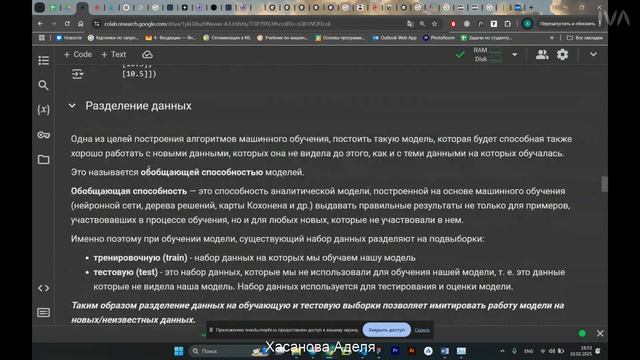Reload the page with refresh icon
The height and width of the screenshot is (360, 640).
pos(67,24)
